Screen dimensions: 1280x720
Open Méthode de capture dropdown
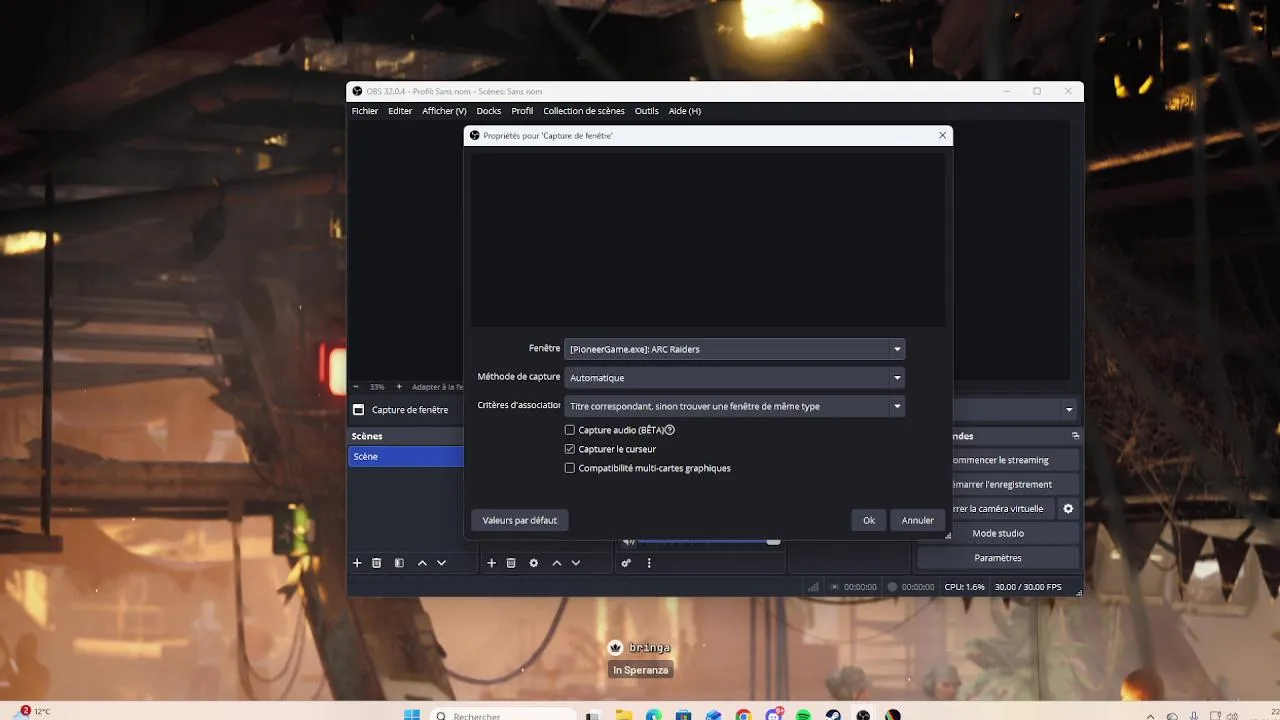click(735, 378)
